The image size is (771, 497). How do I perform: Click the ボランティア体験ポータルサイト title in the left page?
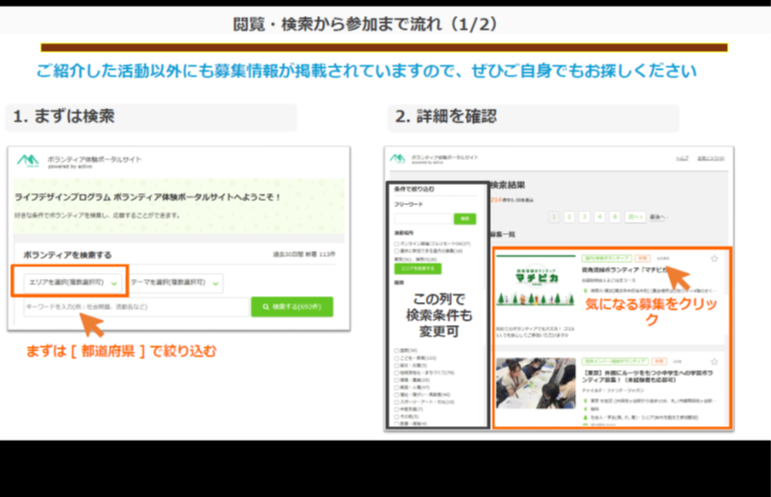pyautogui.click(x=94, y=159)
